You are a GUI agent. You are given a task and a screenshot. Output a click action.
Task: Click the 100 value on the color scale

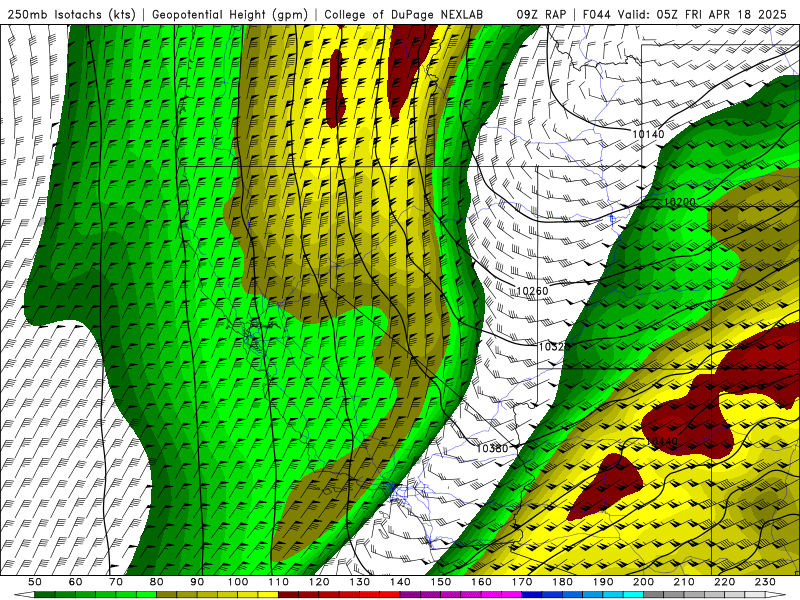[x=238, y=582]
